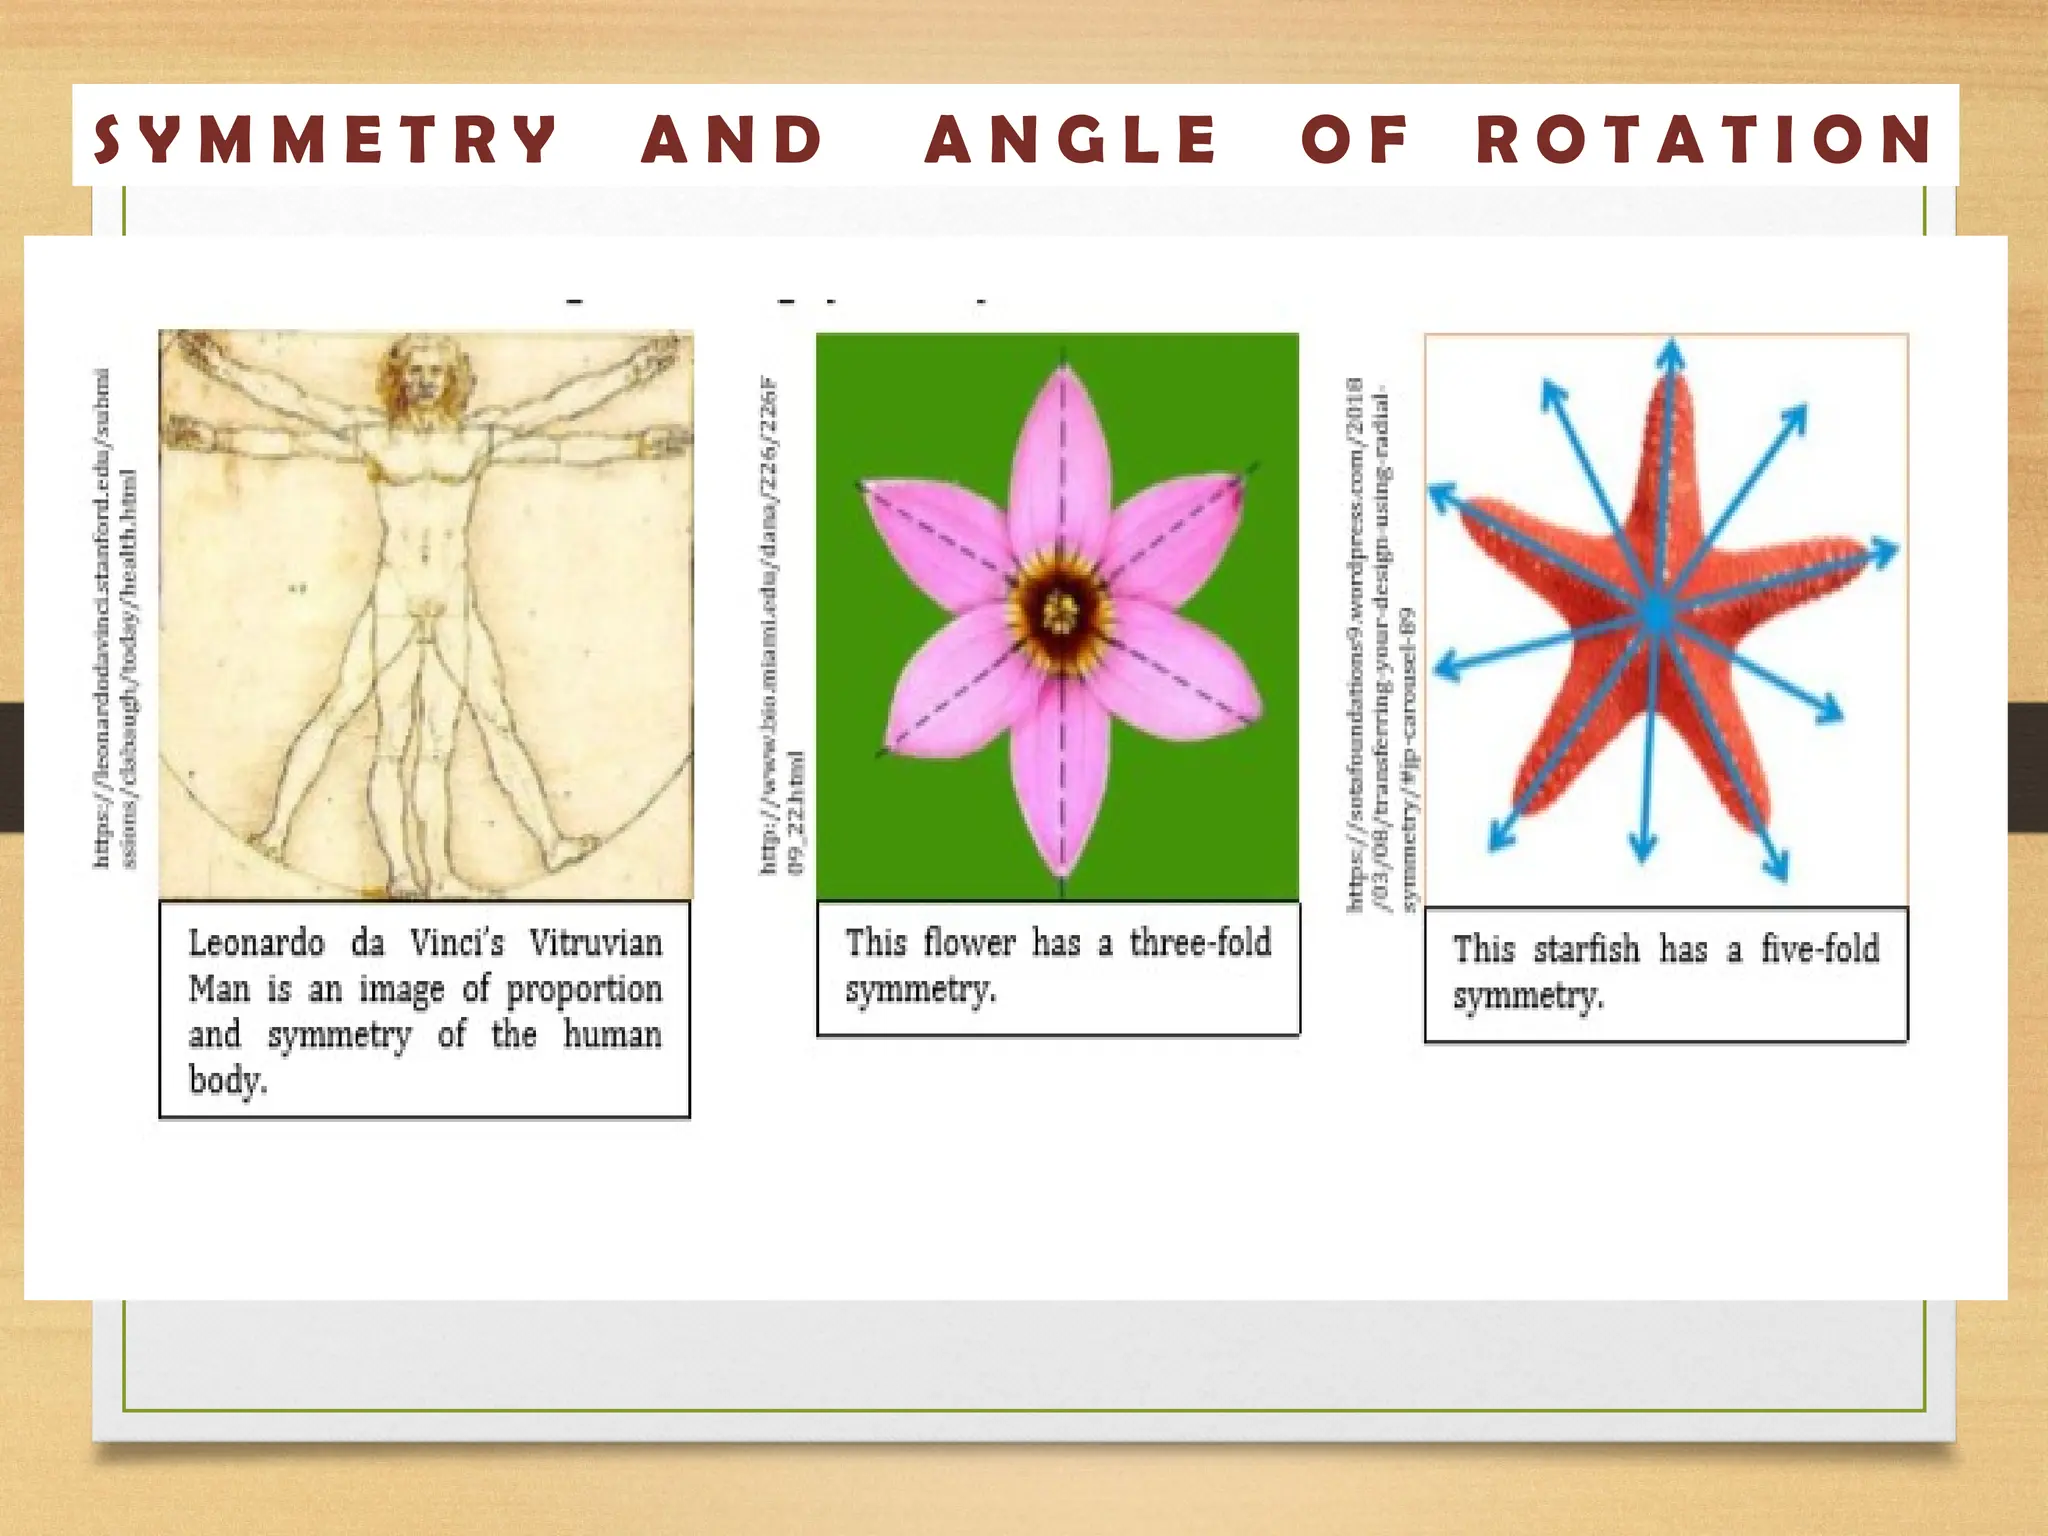Click the rightmost blue arrowhead on the starfish
2048x1536 pixels.
coord(1884,552)
